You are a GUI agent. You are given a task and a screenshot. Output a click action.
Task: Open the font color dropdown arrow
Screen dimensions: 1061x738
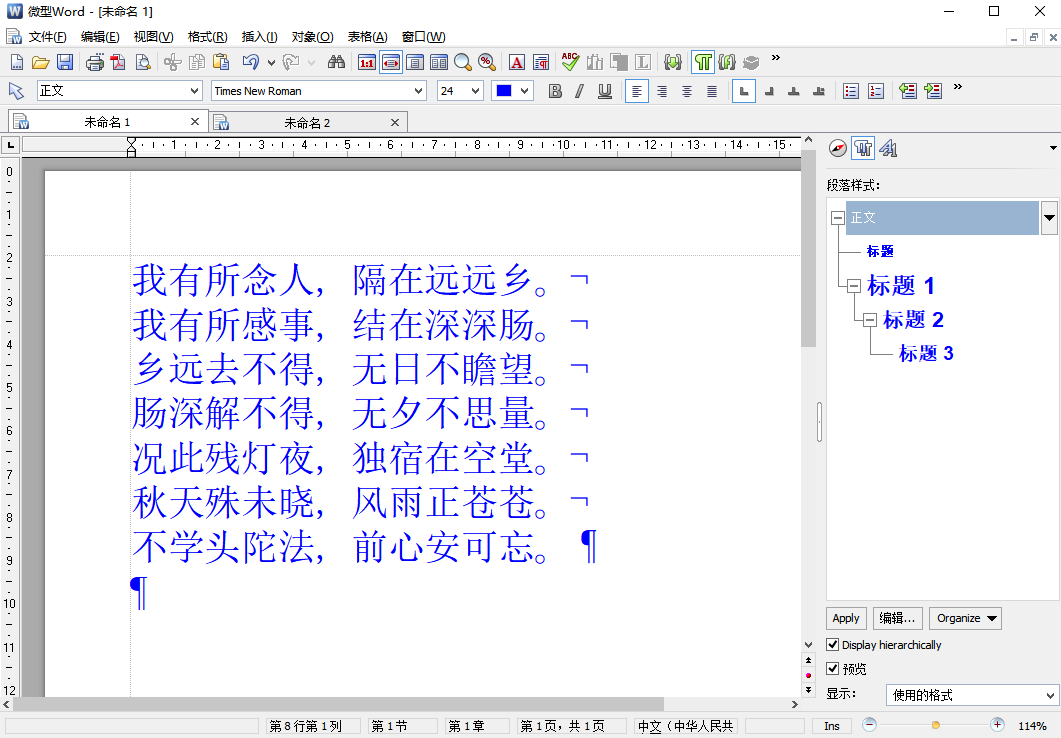coord(524,91)
